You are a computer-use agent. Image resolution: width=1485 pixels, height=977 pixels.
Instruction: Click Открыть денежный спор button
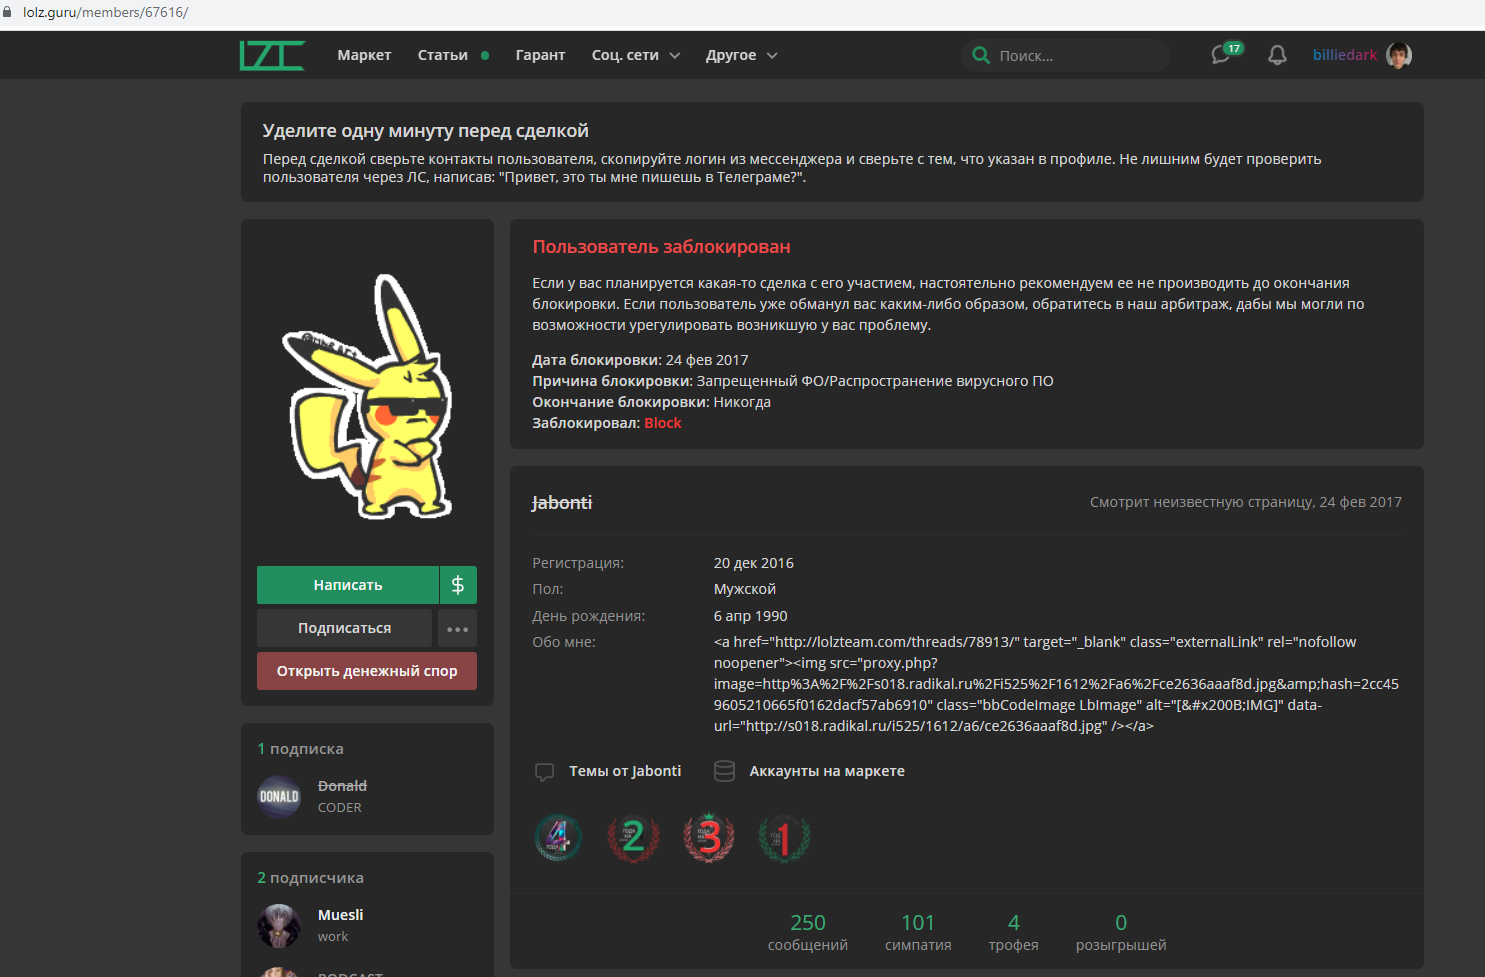367,671
